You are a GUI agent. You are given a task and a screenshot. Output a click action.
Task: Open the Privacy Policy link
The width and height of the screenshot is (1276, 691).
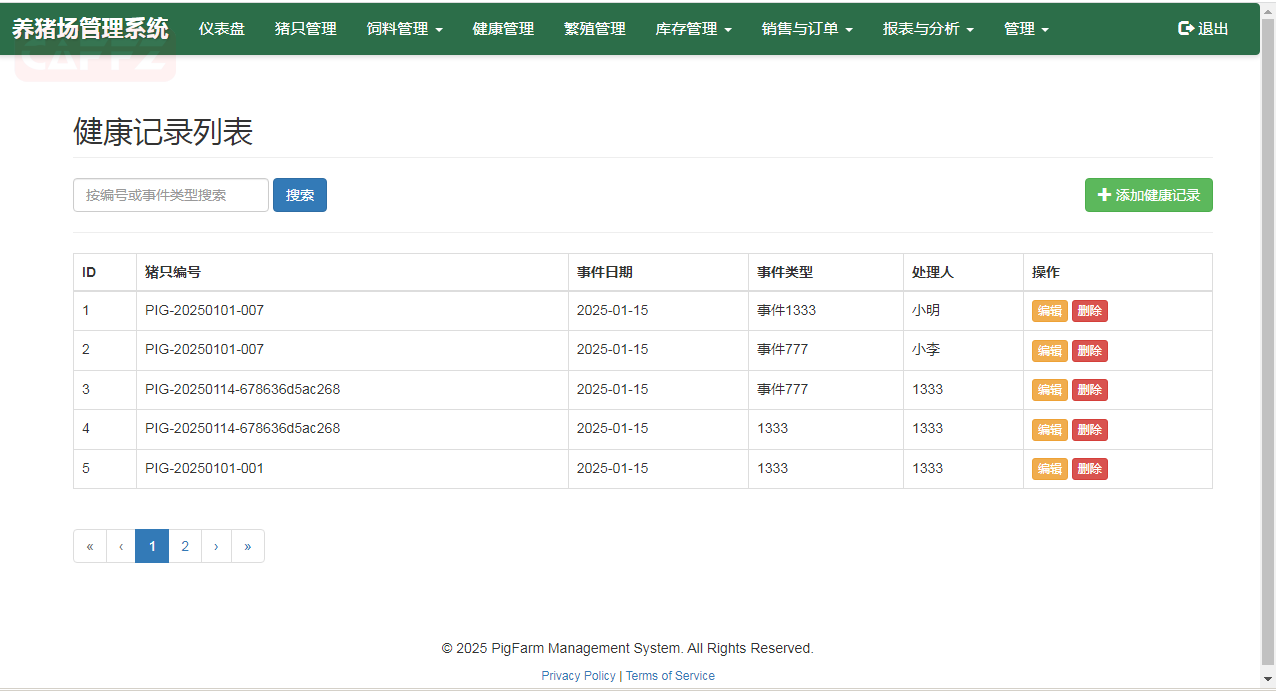click(x=578, y=676)
